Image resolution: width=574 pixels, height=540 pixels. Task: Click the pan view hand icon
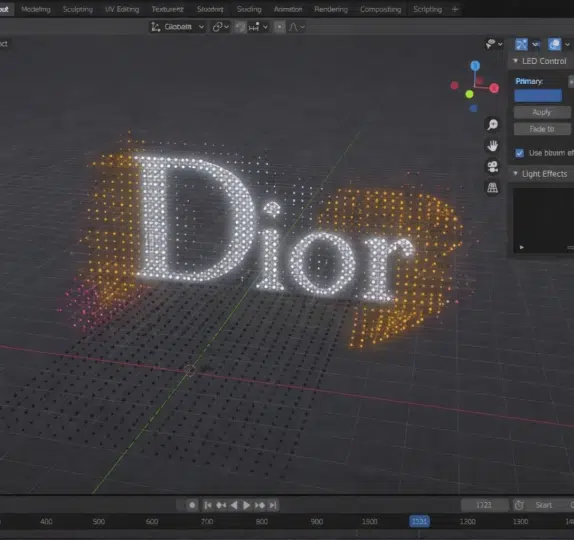point(493,146)
